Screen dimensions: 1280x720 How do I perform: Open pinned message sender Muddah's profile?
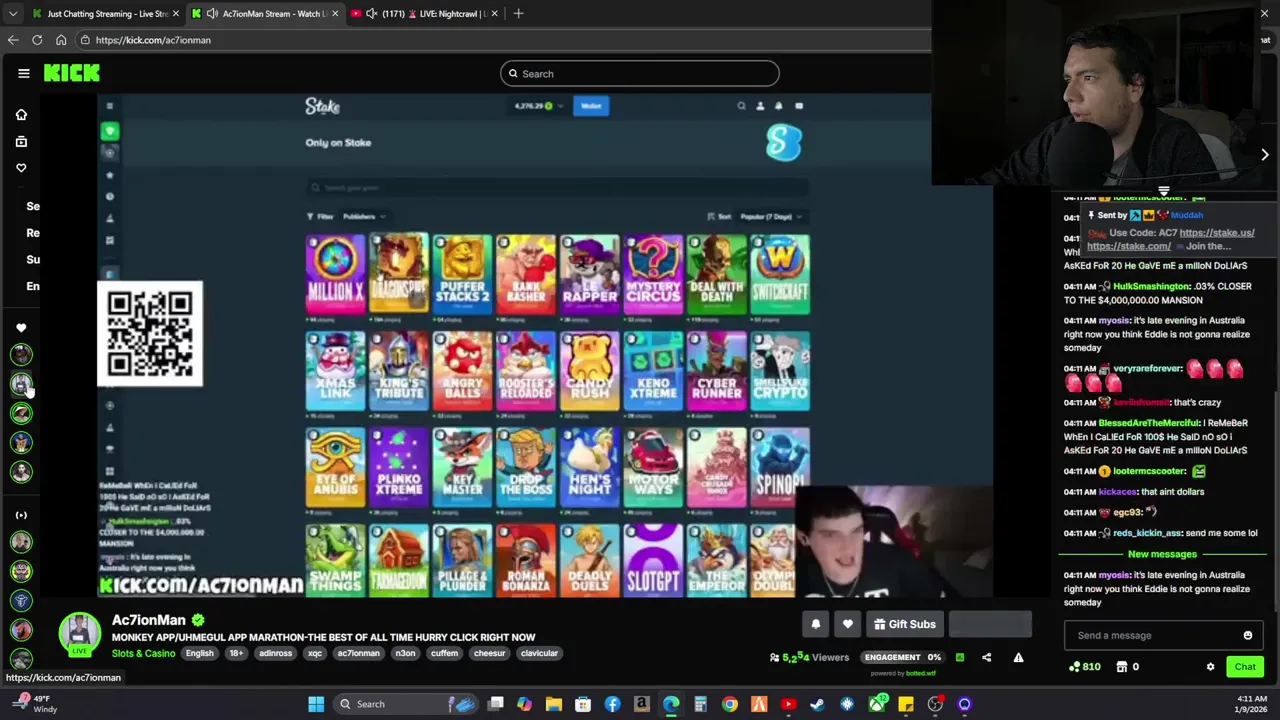click(1187, 215)
